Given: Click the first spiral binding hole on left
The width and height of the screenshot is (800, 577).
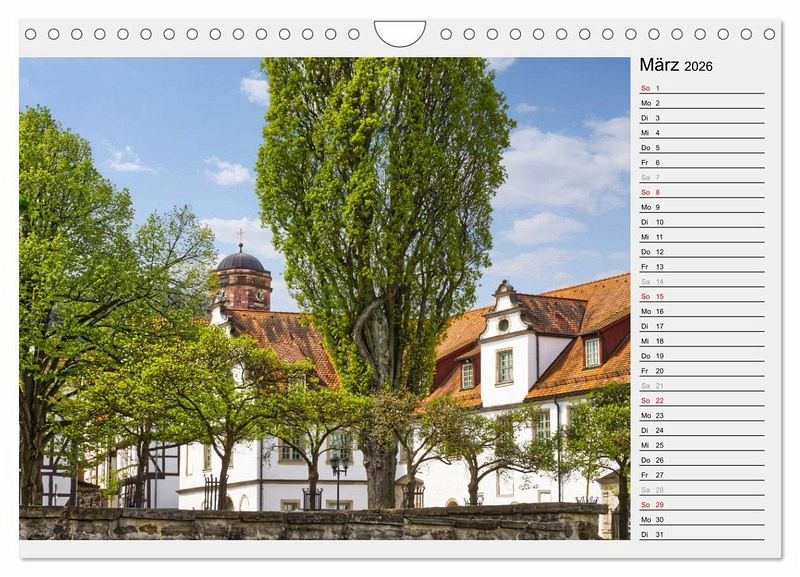Looking at the screenshot, I should [31, 34].
